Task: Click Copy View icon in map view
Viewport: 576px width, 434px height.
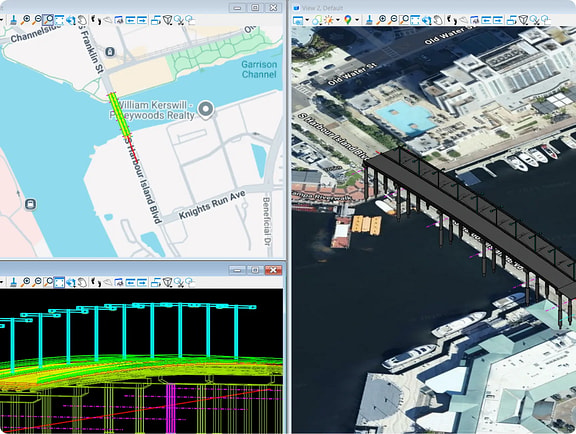Action: [156, 20]
